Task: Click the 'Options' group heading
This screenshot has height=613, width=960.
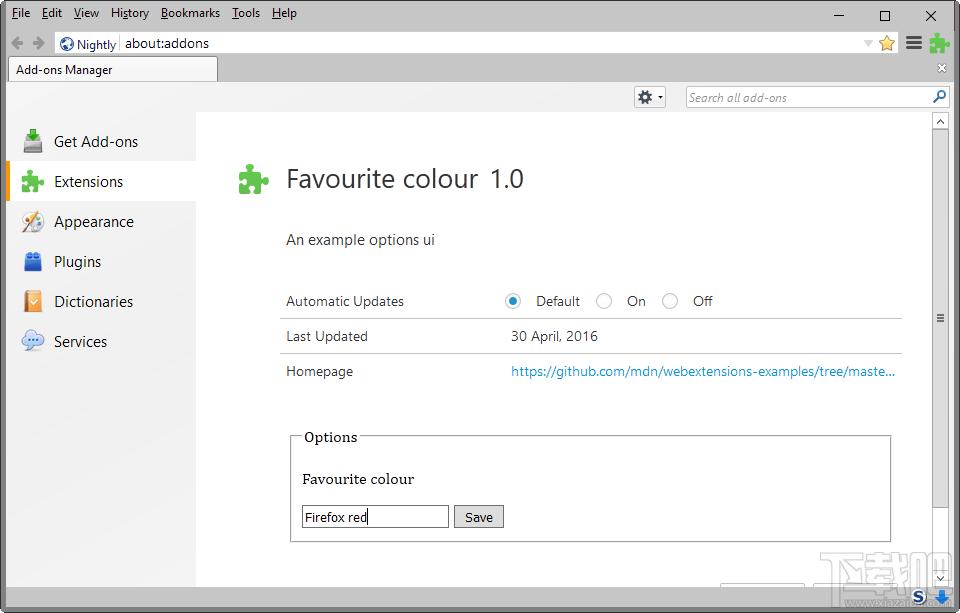Action: (331, 437)
